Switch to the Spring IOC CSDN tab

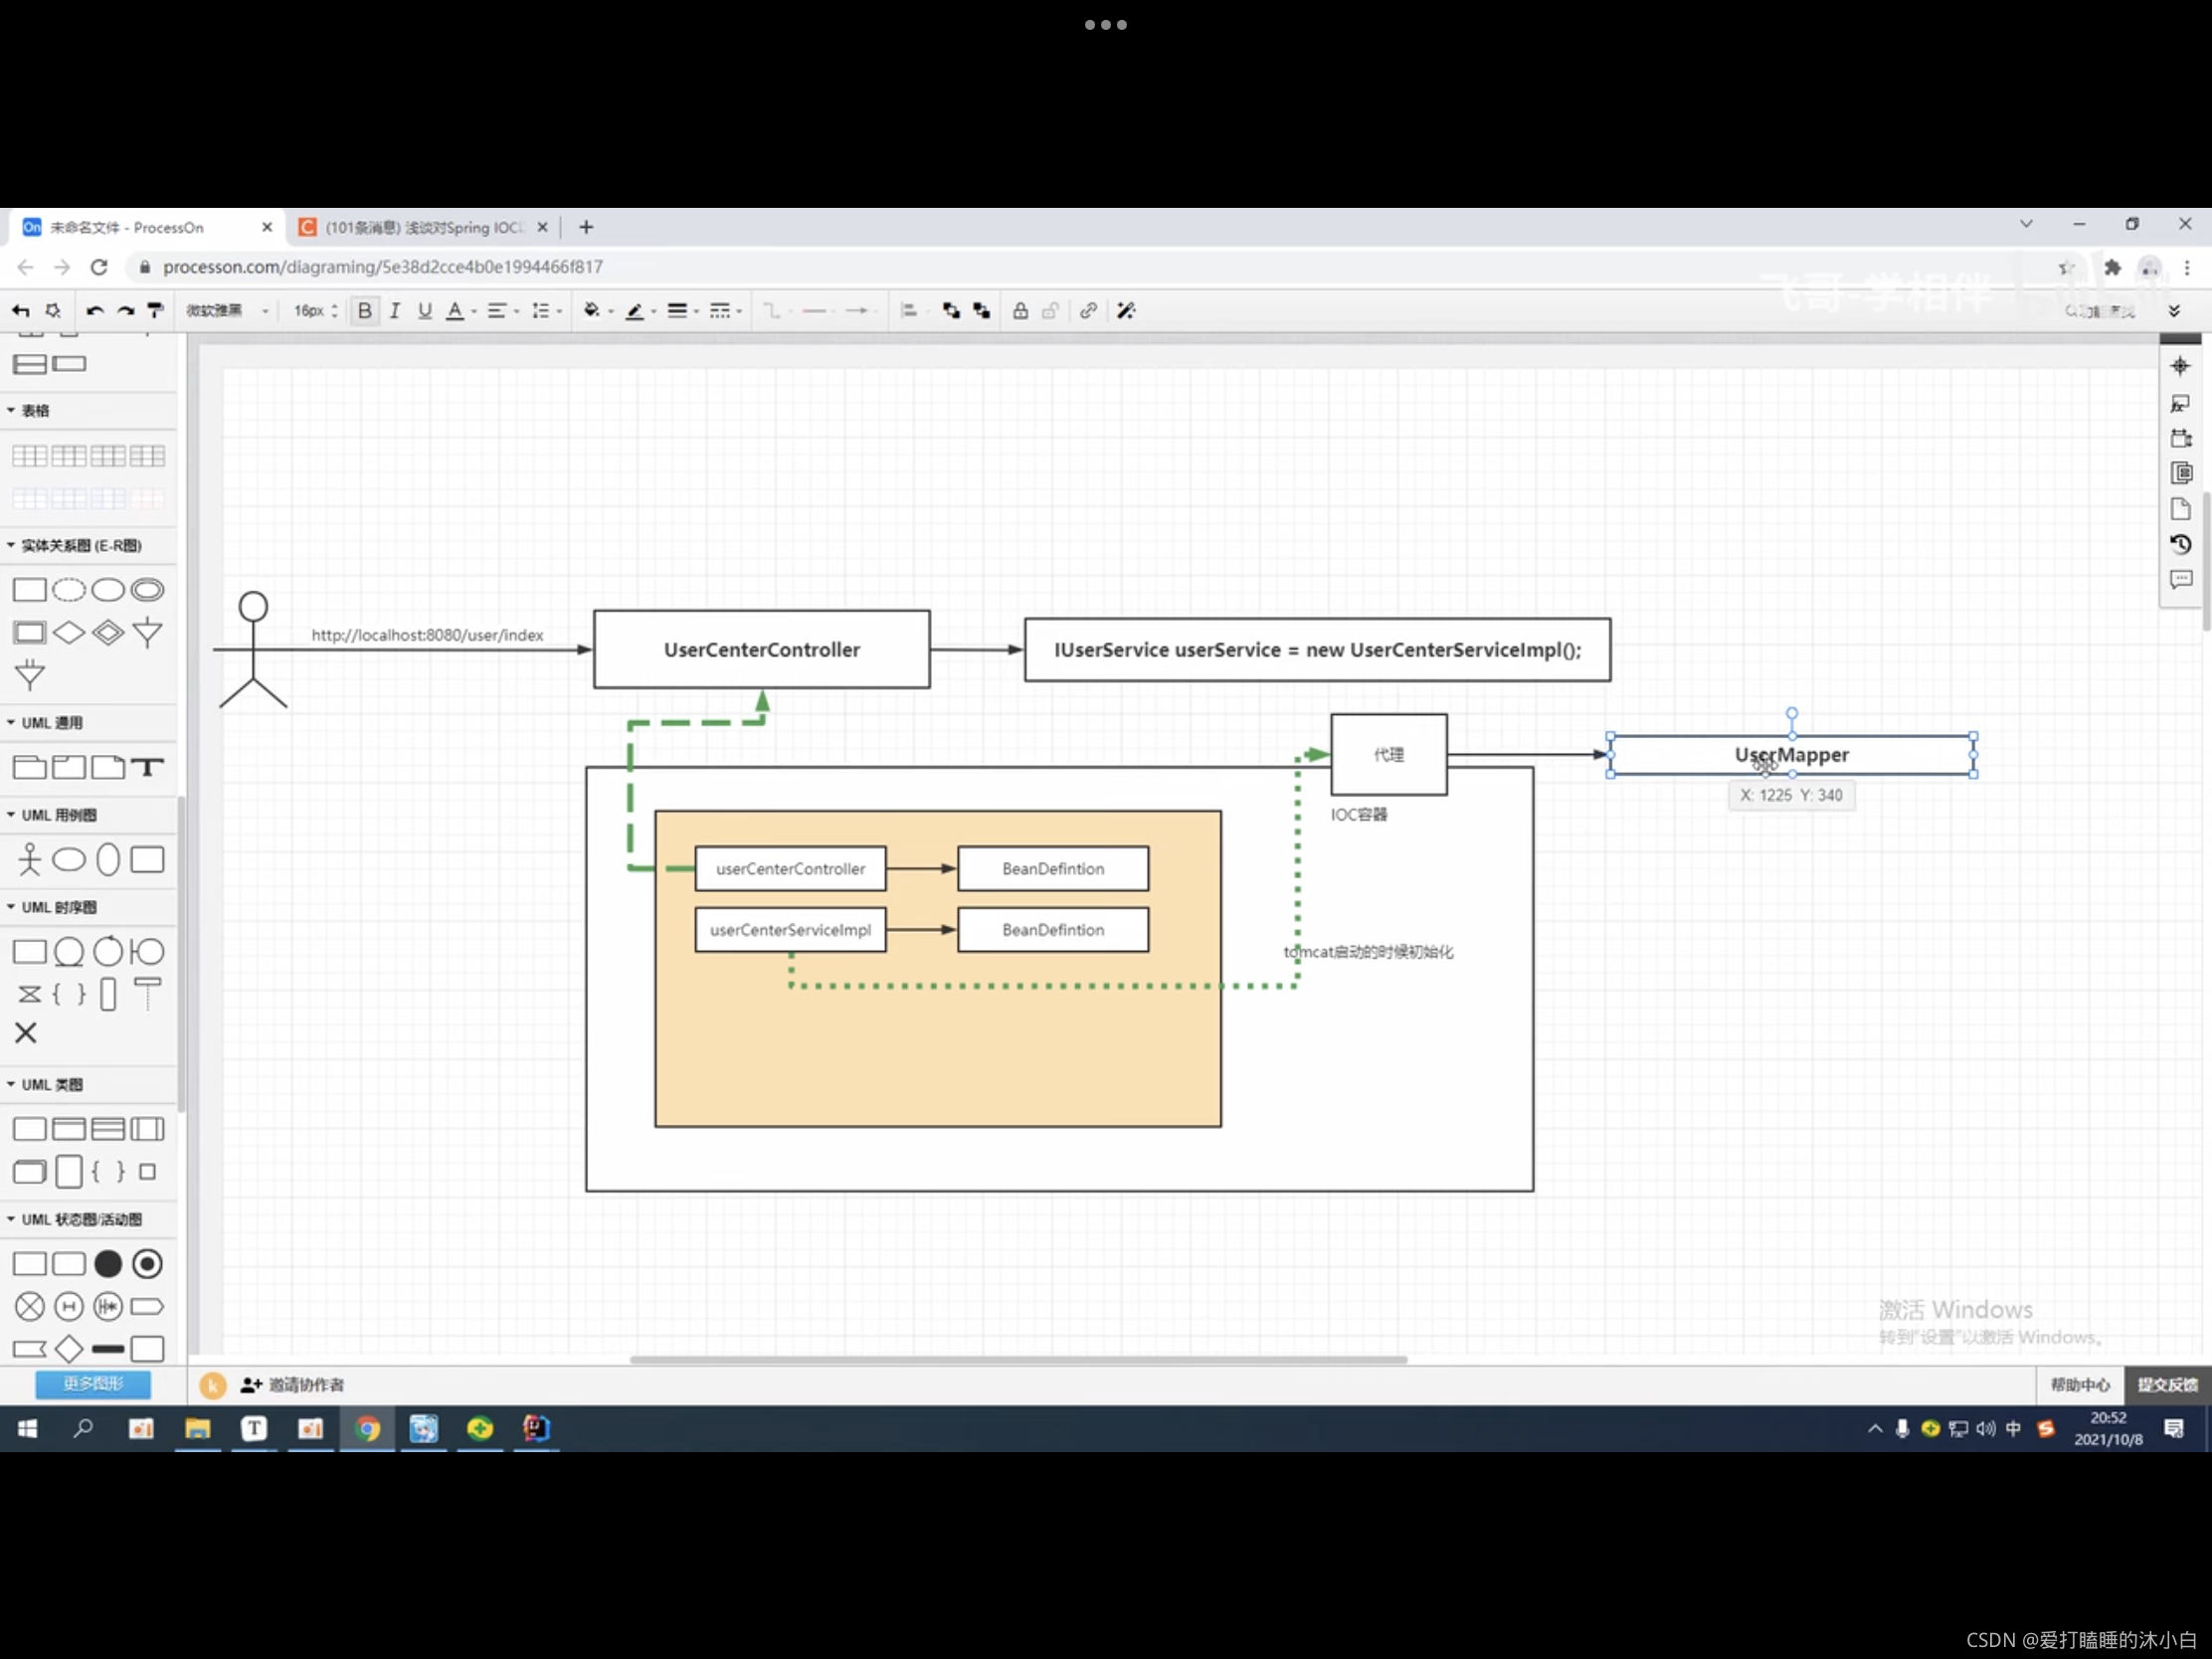coord(423,227)
